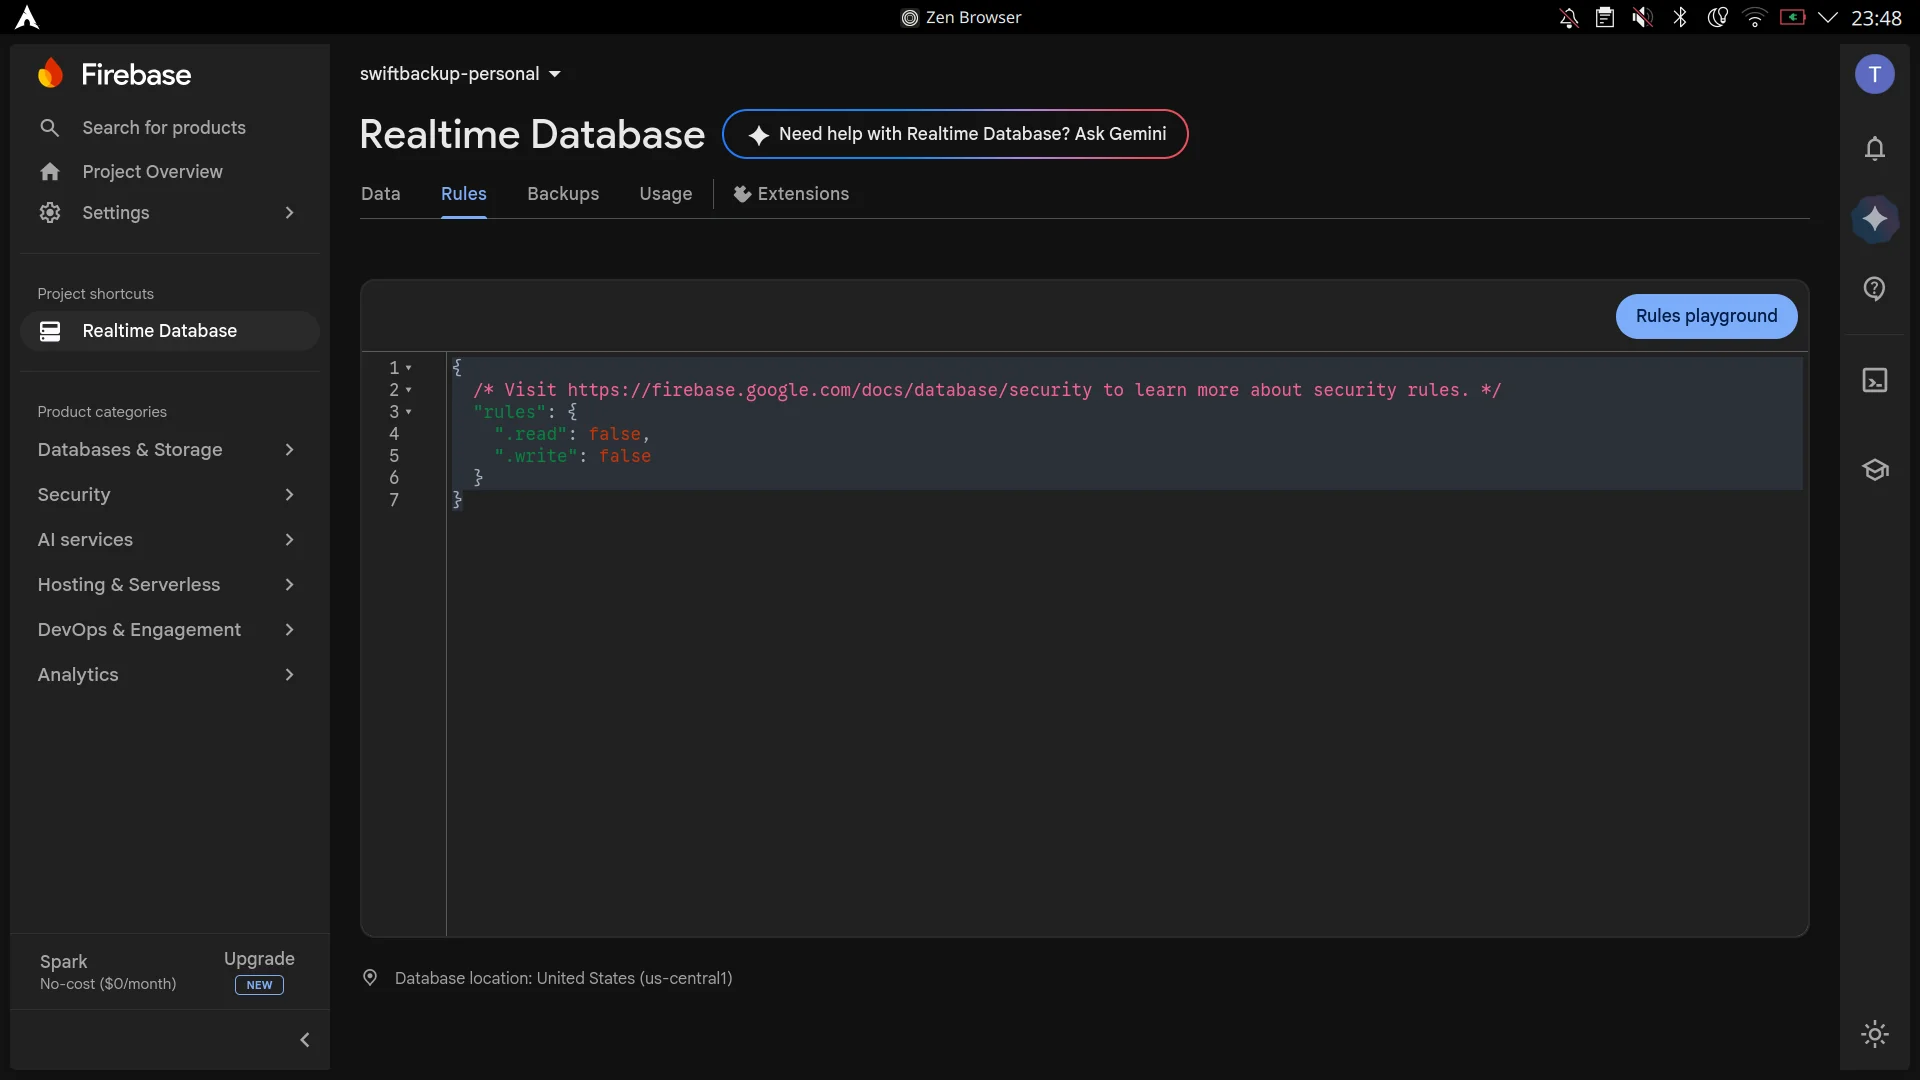Open the notifications bell

[1875, 149]
